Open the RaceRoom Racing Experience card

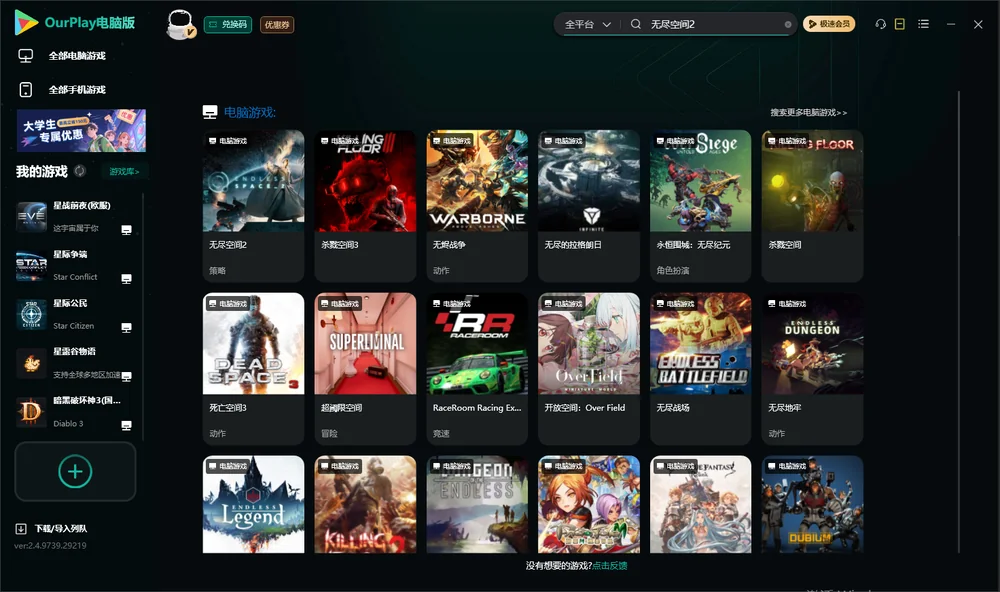coord(477,368)
